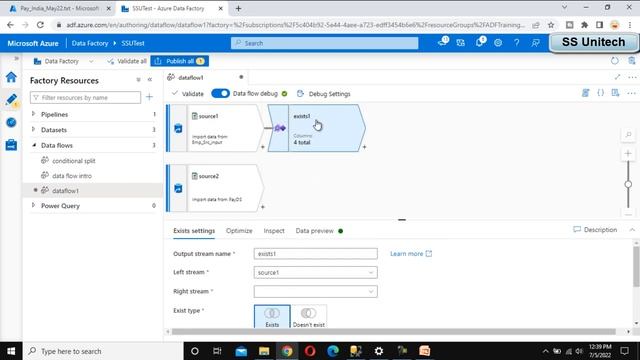640x360 pixels.
Task: Open the properties icon in dataflow toolbar
Action: pos(616,93)
